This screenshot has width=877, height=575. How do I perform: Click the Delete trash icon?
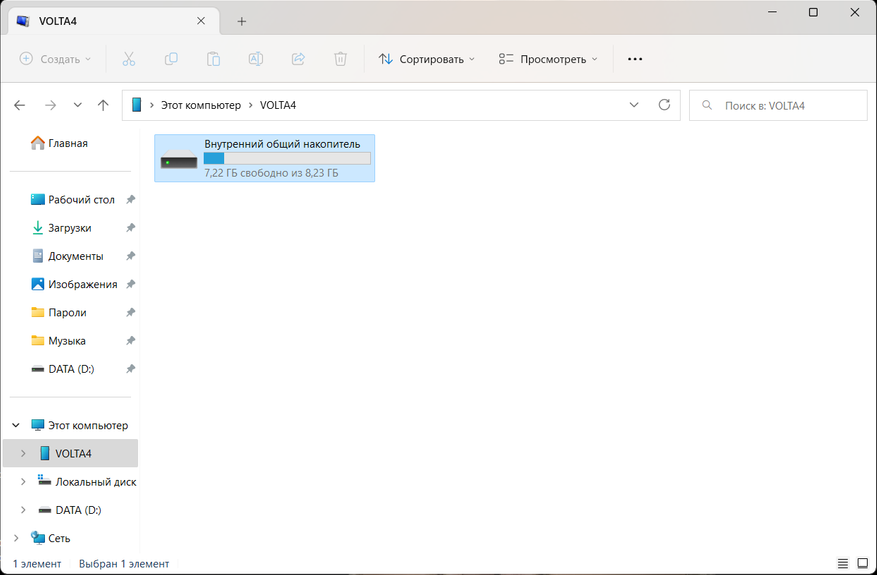point(341,59)
